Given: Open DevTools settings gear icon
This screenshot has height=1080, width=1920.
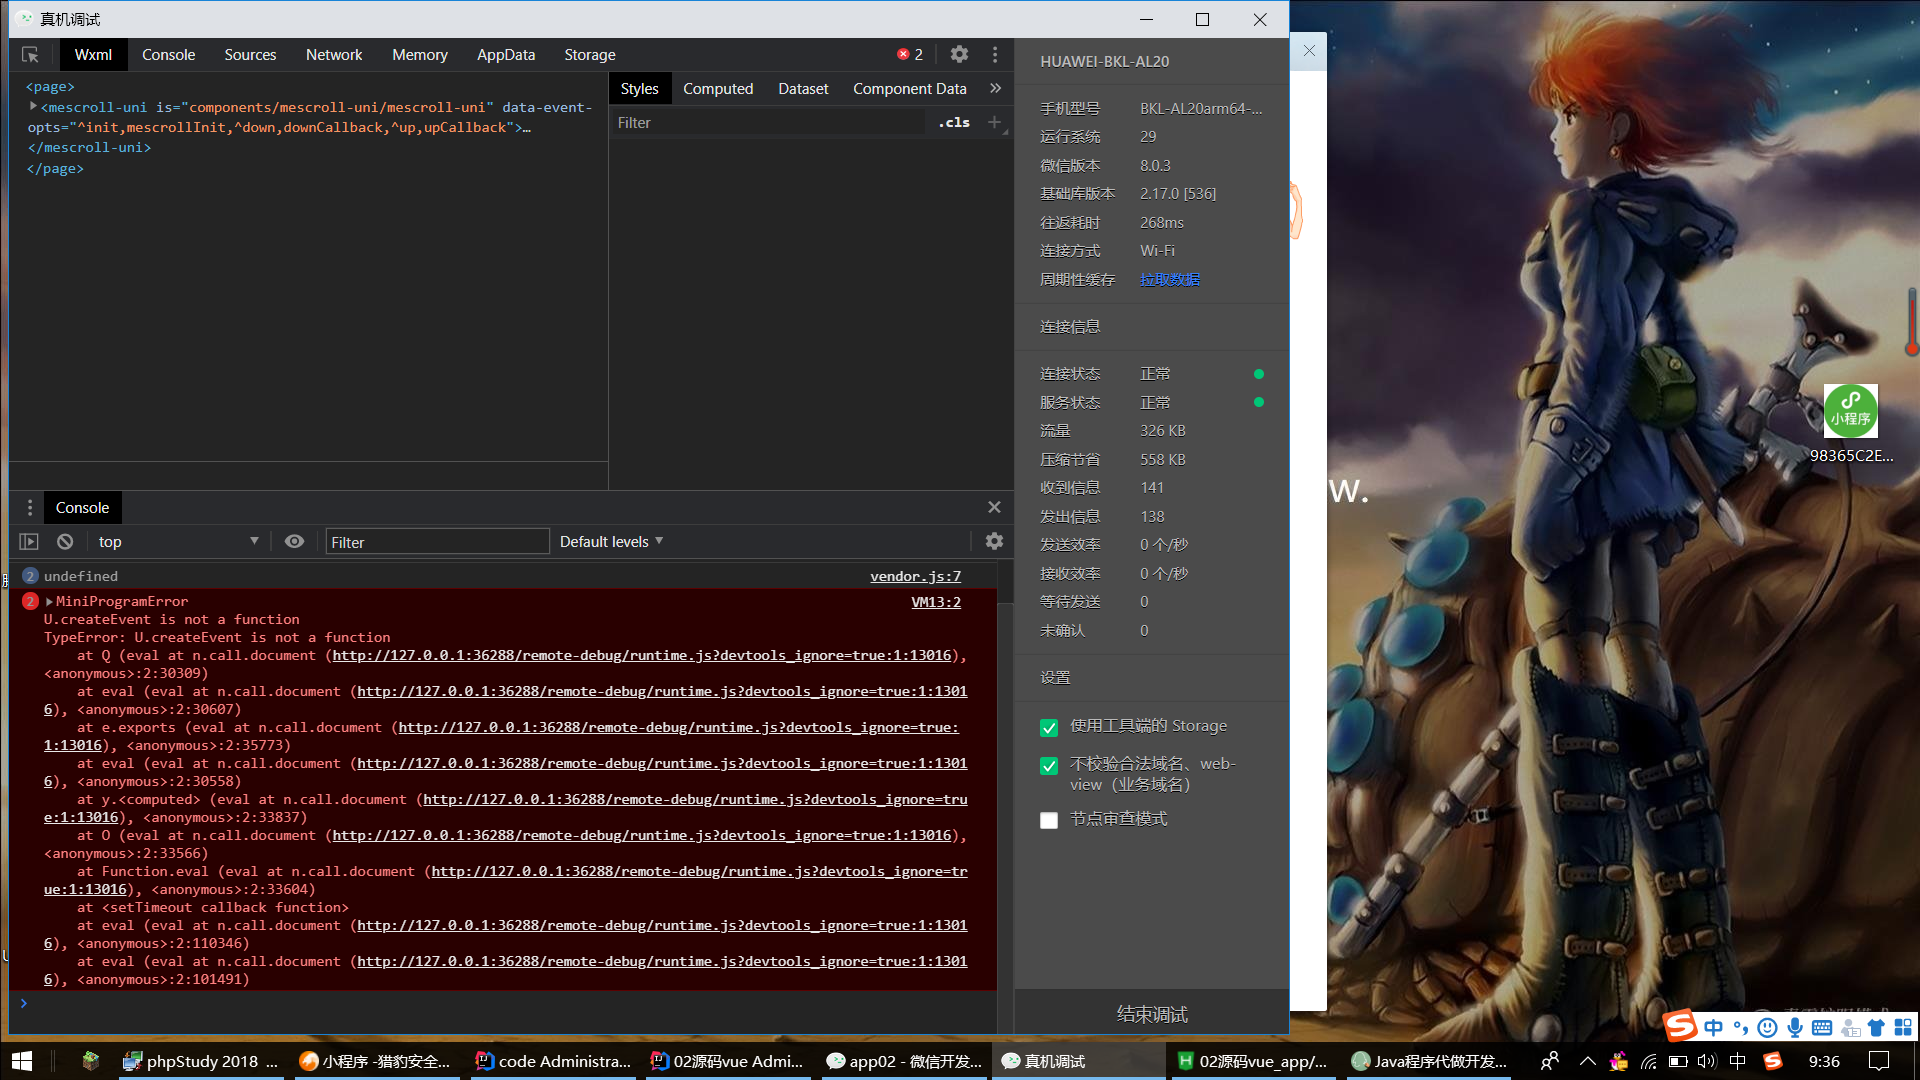Looking at the screenshot, I should (959, 55).
